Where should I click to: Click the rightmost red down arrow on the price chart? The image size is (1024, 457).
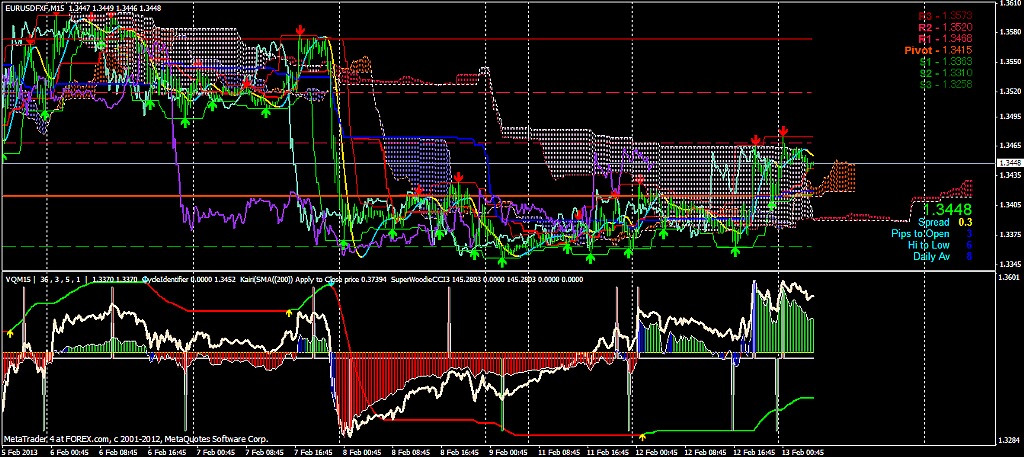[x=784, y=132]
